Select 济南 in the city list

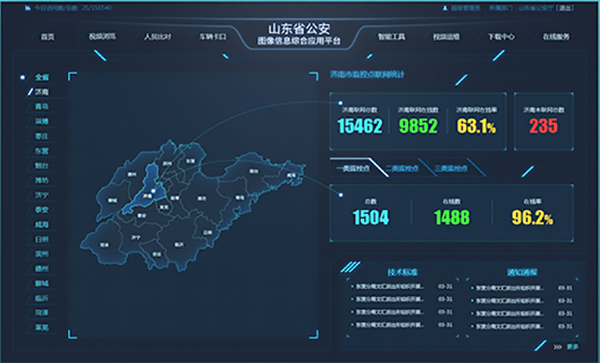click(42, 92)
